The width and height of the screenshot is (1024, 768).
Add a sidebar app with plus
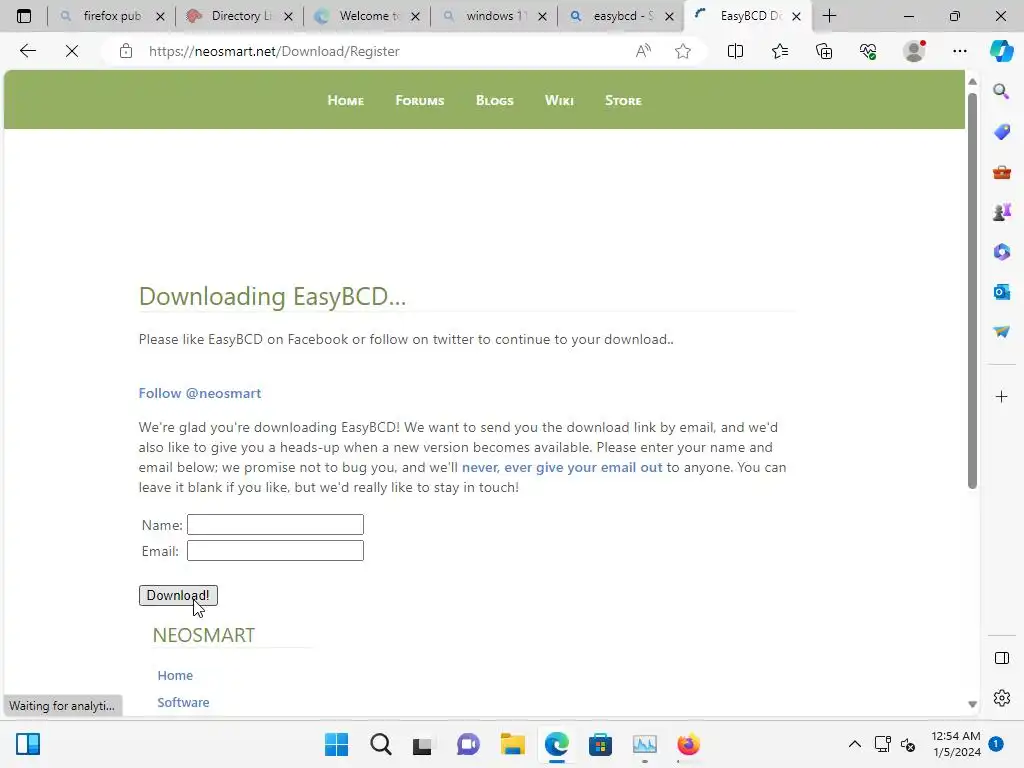pyautogui.click(x=1001, y=396)
